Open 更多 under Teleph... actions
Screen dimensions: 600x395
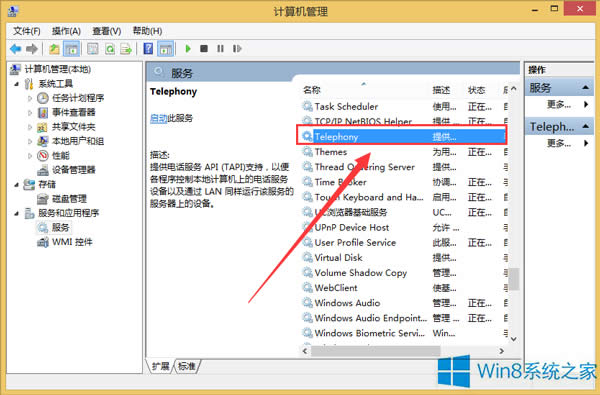point(559,143)
